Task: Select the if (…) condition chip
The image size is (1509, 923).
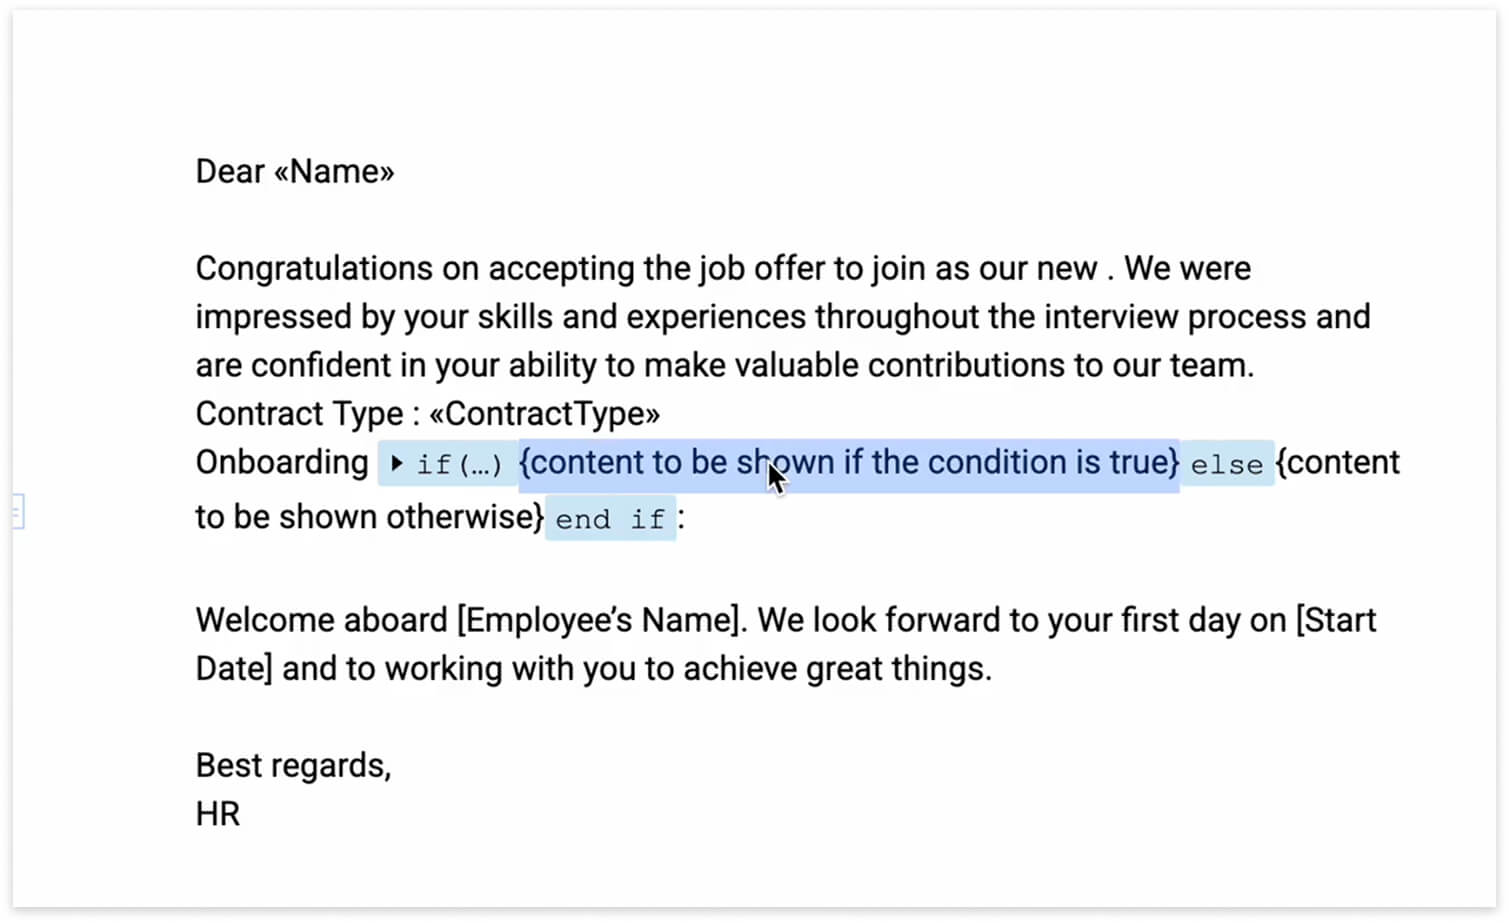Action: pos(448,464)
